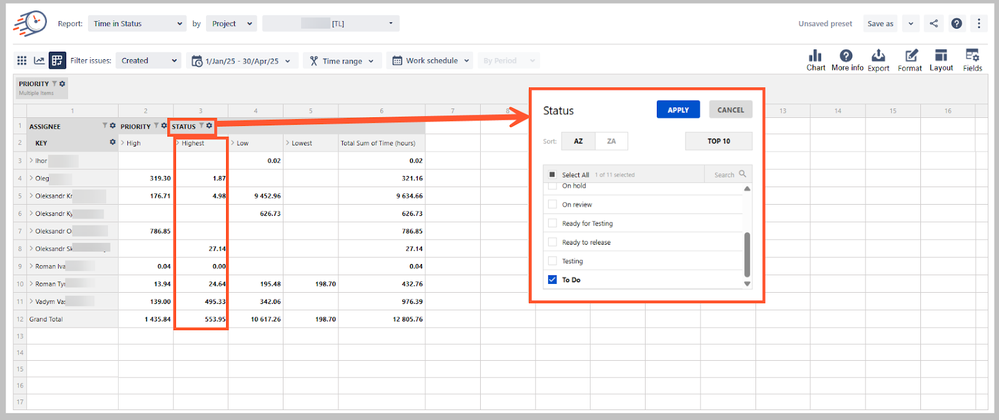The image size is (999, 420).
Task: Check the Ready for Testing status
Action: pyautogui.click(x=552, y=224)
